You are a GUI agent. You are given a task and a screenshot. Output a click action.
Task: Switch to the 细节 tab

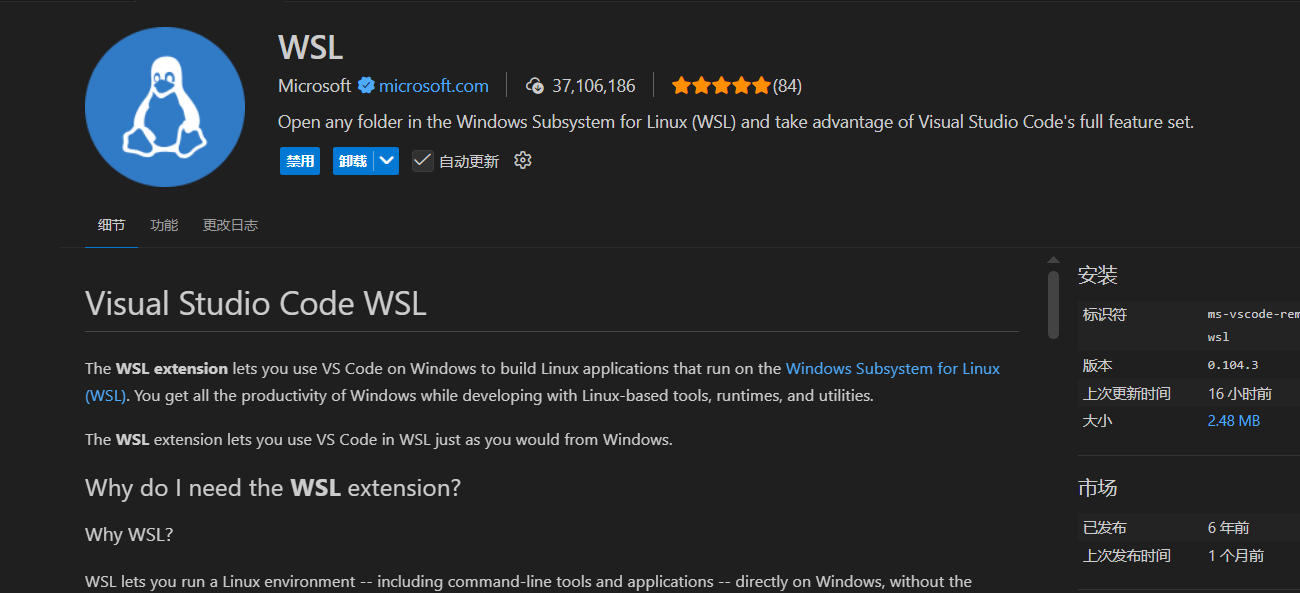[x=111, y=225]
